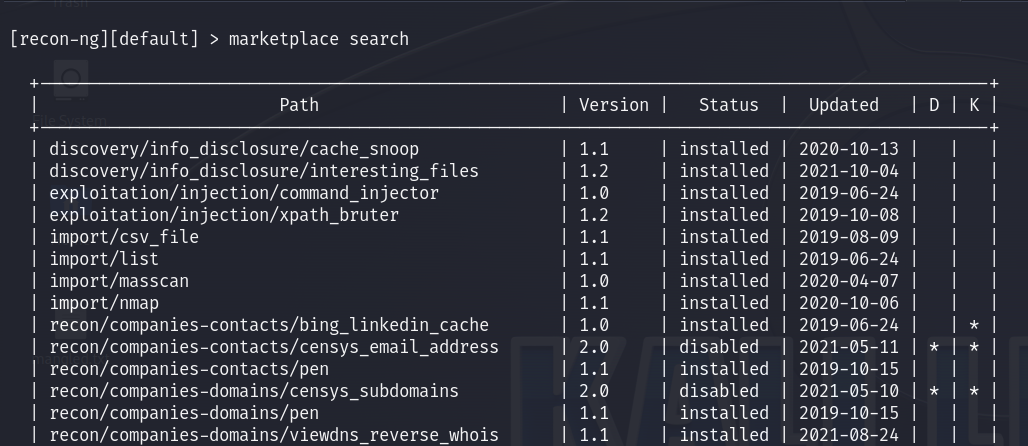Click the D column header
Screen dimensions: 1028x446
click(934, 105)
